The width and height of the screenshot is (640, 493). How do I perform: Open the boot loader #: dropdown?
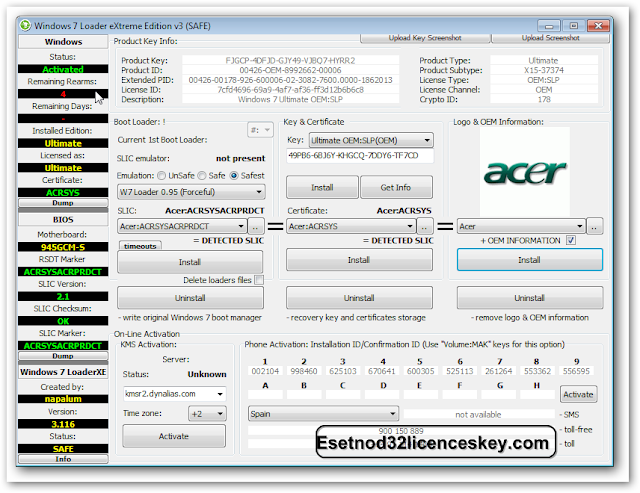260,130
